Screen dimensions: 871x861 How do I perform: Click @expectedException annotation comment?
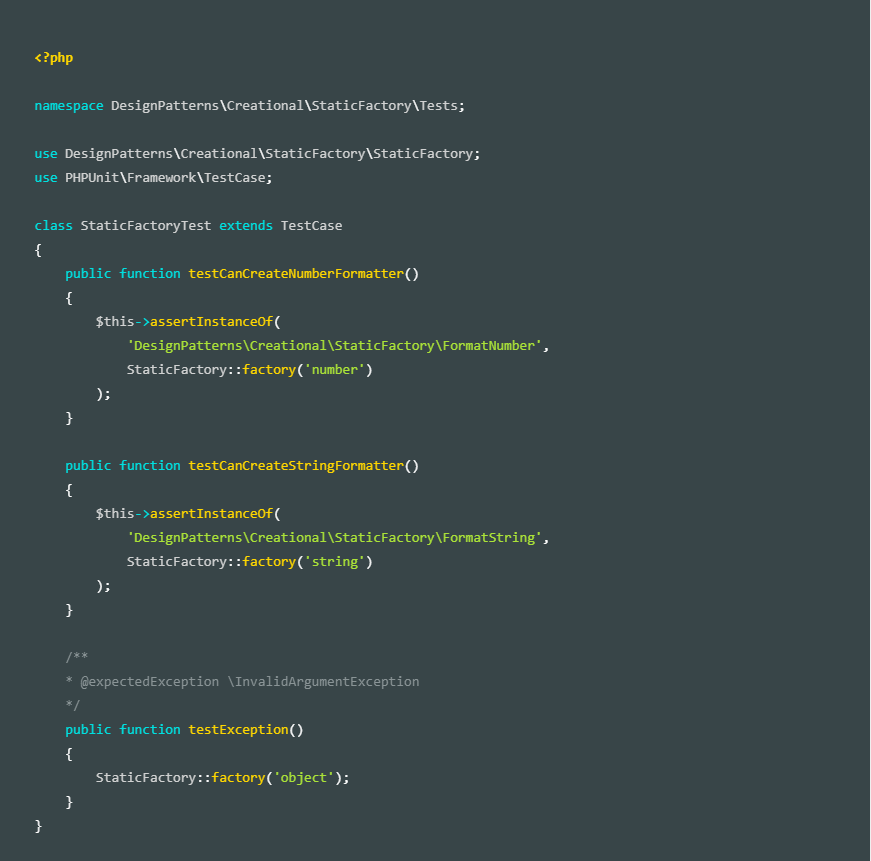[x=242, y=682]
